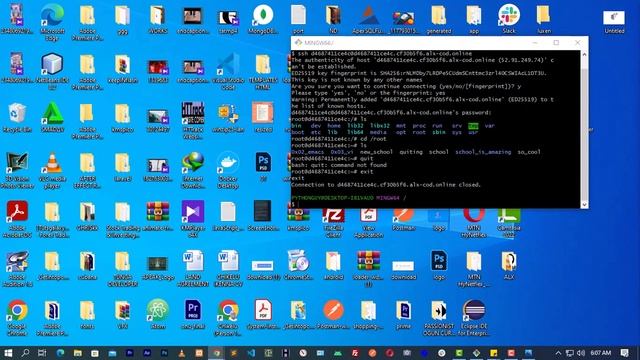640x360 pixels.
Task: Click the taskbar clock showing 6:07 AM
Action: [601, 353]
